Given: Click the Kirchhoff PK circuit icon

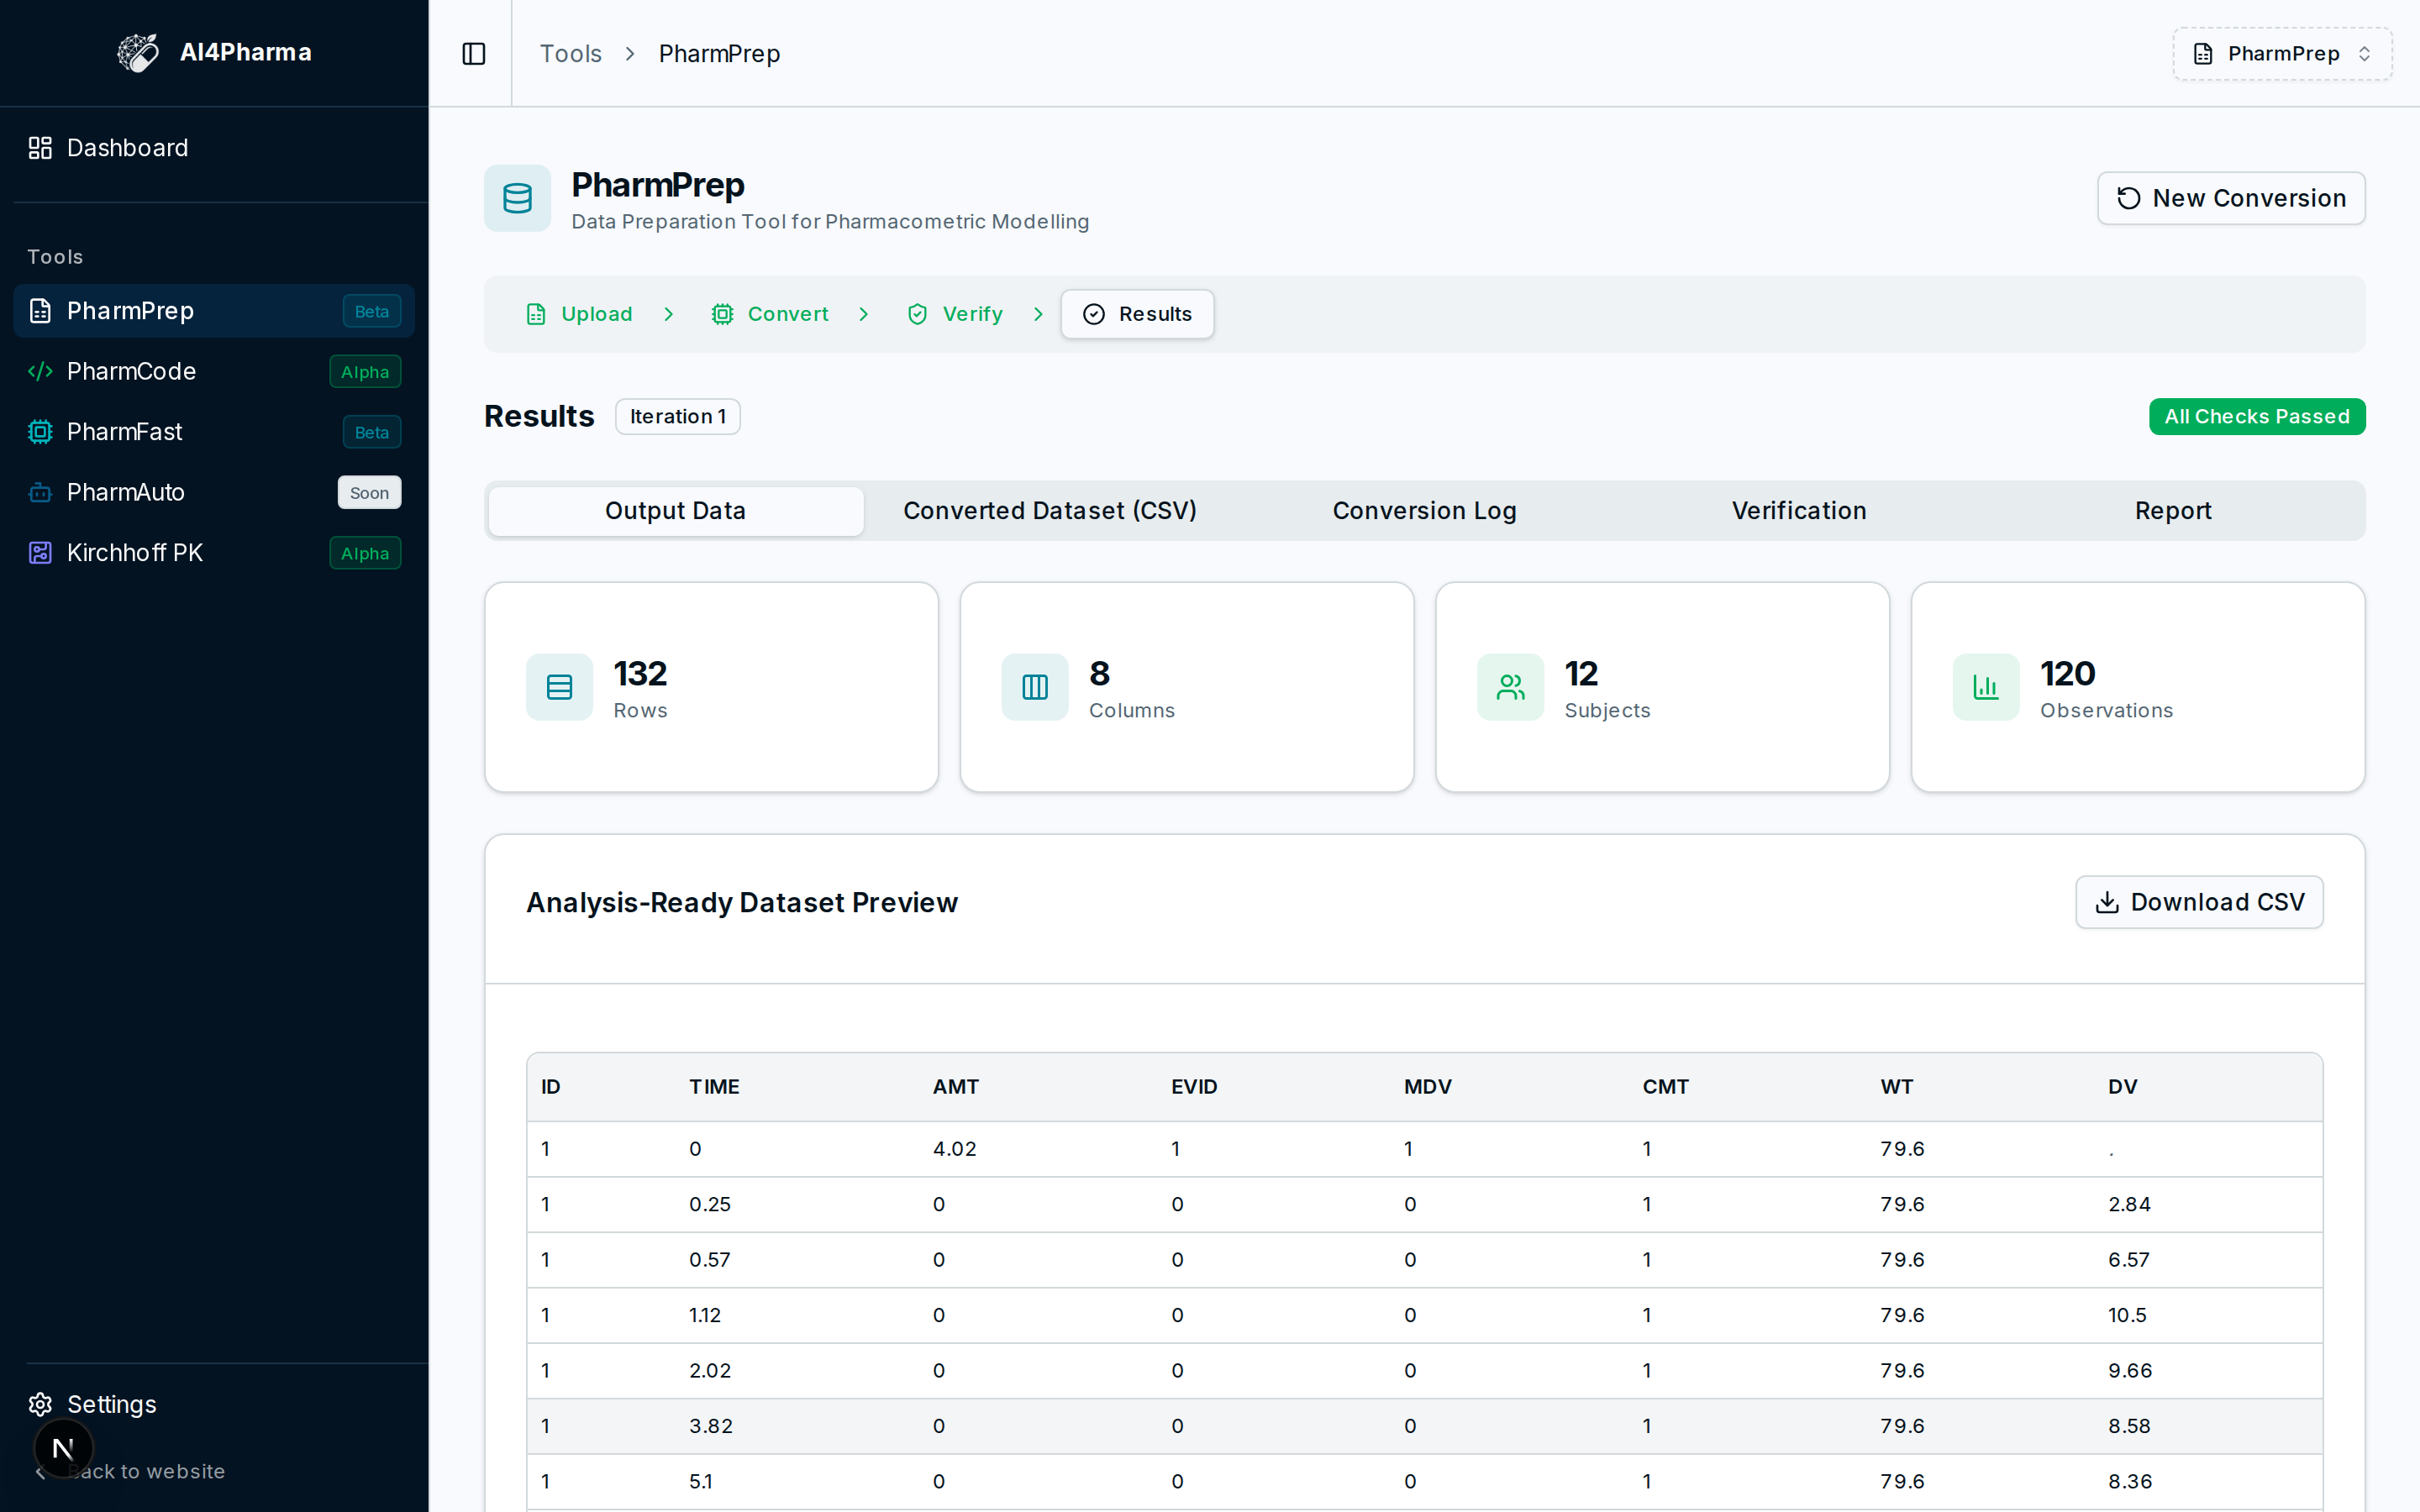Looking at the screenshot, I should tap(40, 553).
